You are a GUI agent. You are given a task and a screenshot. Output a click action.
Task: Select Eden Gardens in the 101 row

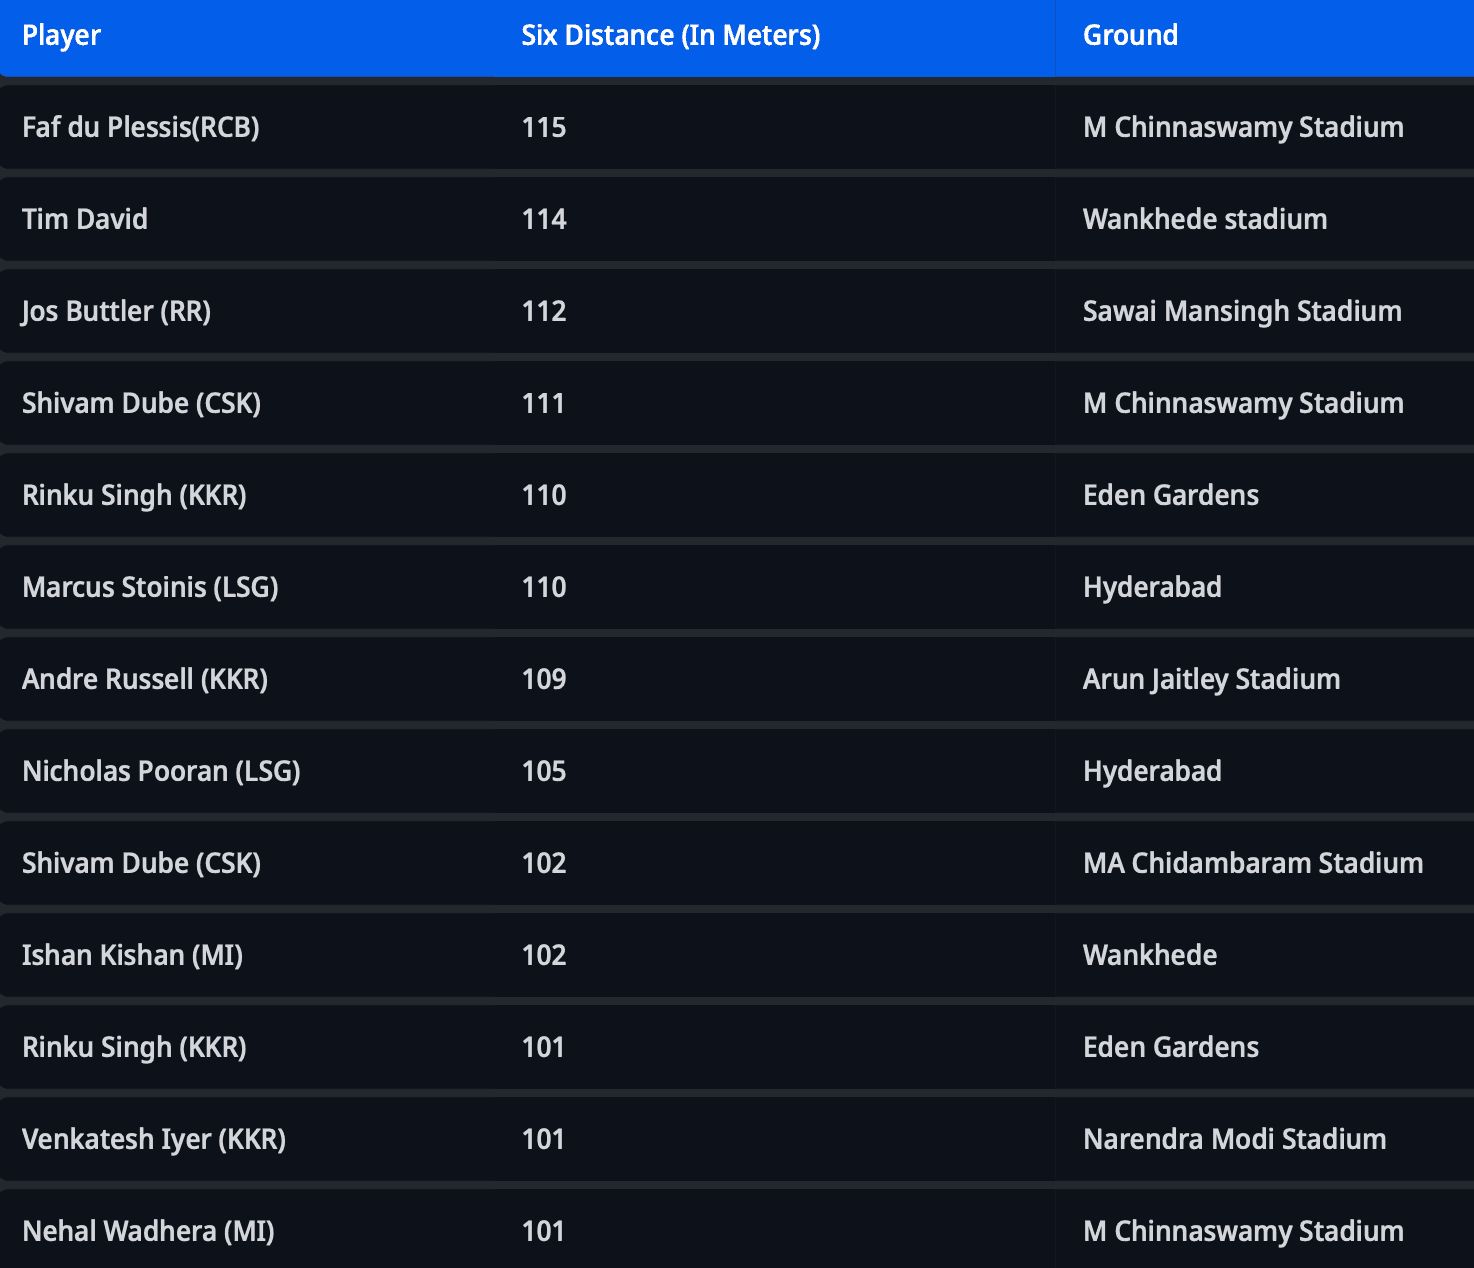[1171, 1047]
